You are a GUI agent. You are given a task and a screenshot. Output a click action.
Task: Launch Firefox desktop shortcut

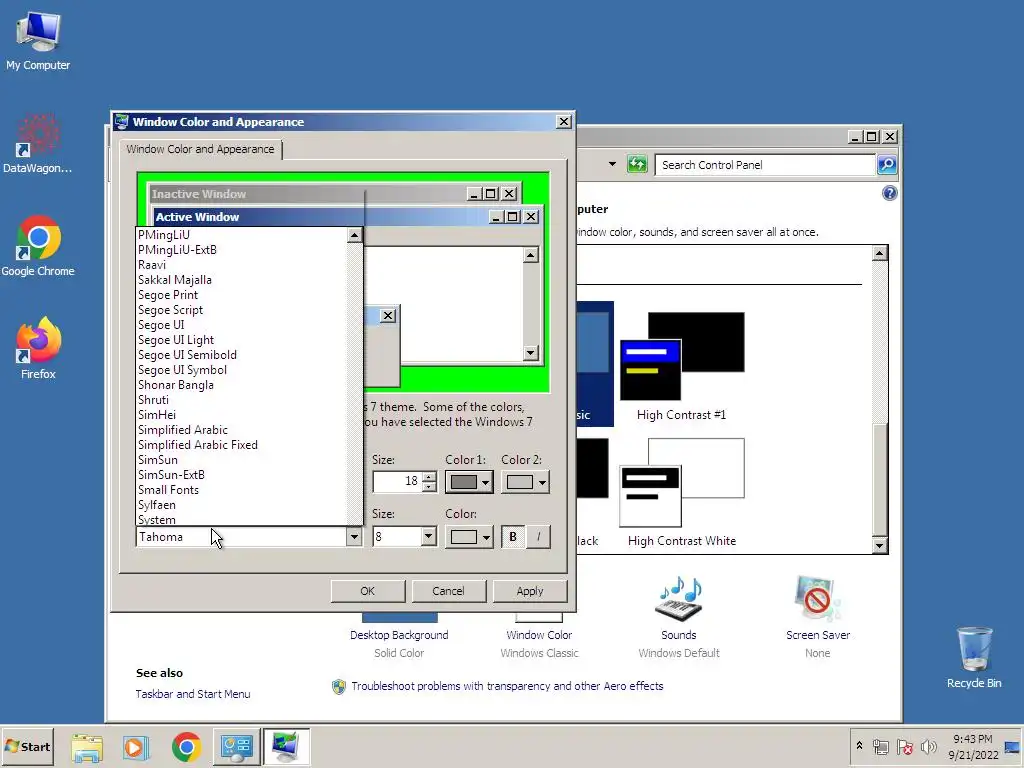pyautogui.click(x=38, y=349)
